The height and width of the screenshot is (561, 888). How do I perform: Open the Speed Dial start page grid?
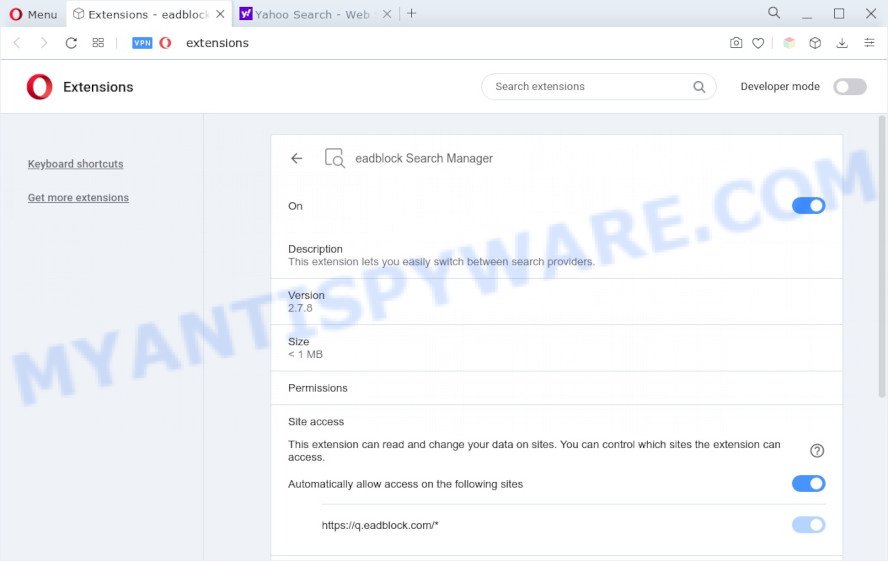98,43
